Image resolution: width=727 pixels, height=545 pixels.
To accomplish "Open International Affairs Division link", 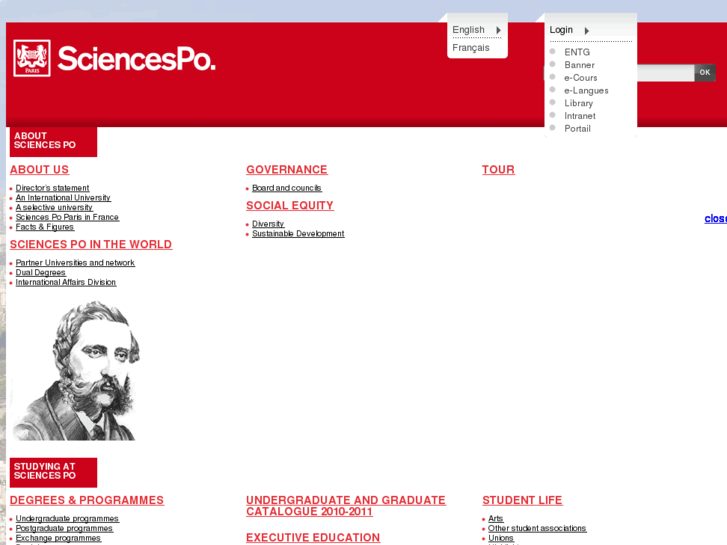I will (x=66, y=282).
